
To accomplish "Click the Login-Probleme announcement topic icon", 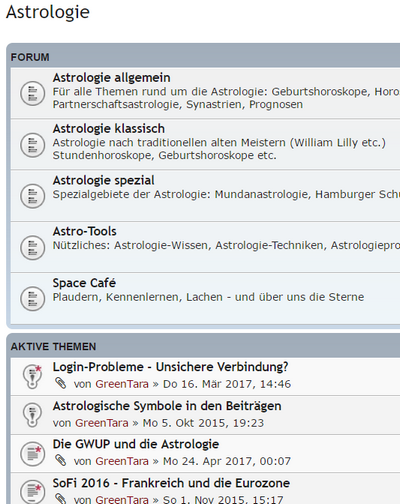I will point(32,377).
